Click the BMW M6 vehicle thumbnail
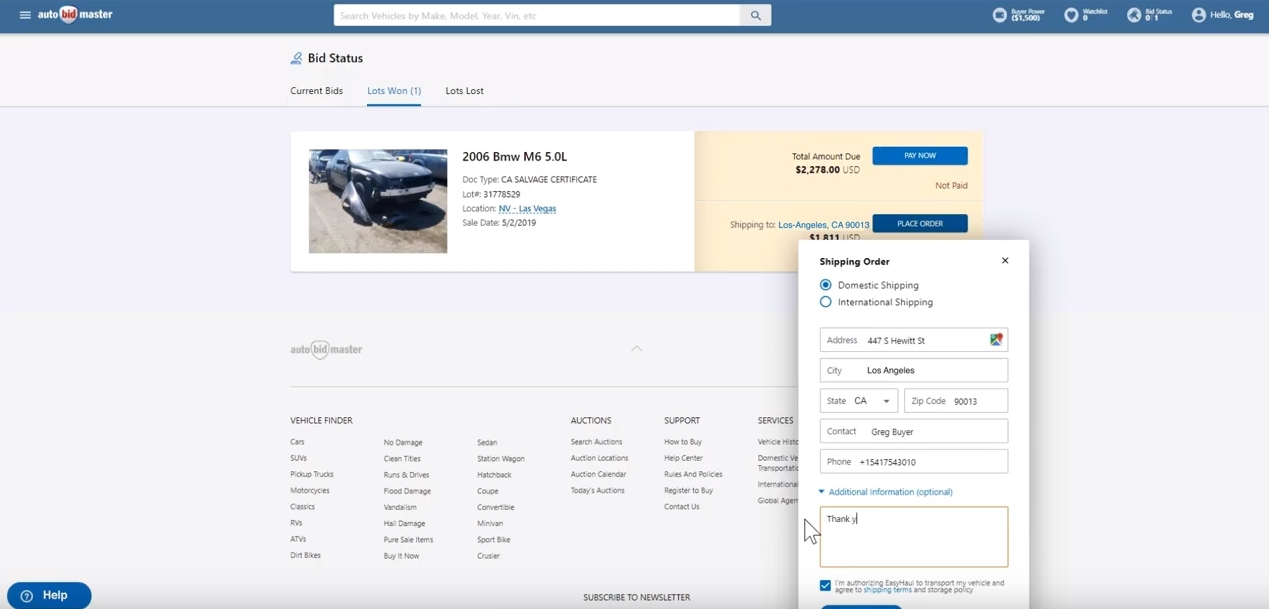1269x609 pixels. click(x=378, y=201)
